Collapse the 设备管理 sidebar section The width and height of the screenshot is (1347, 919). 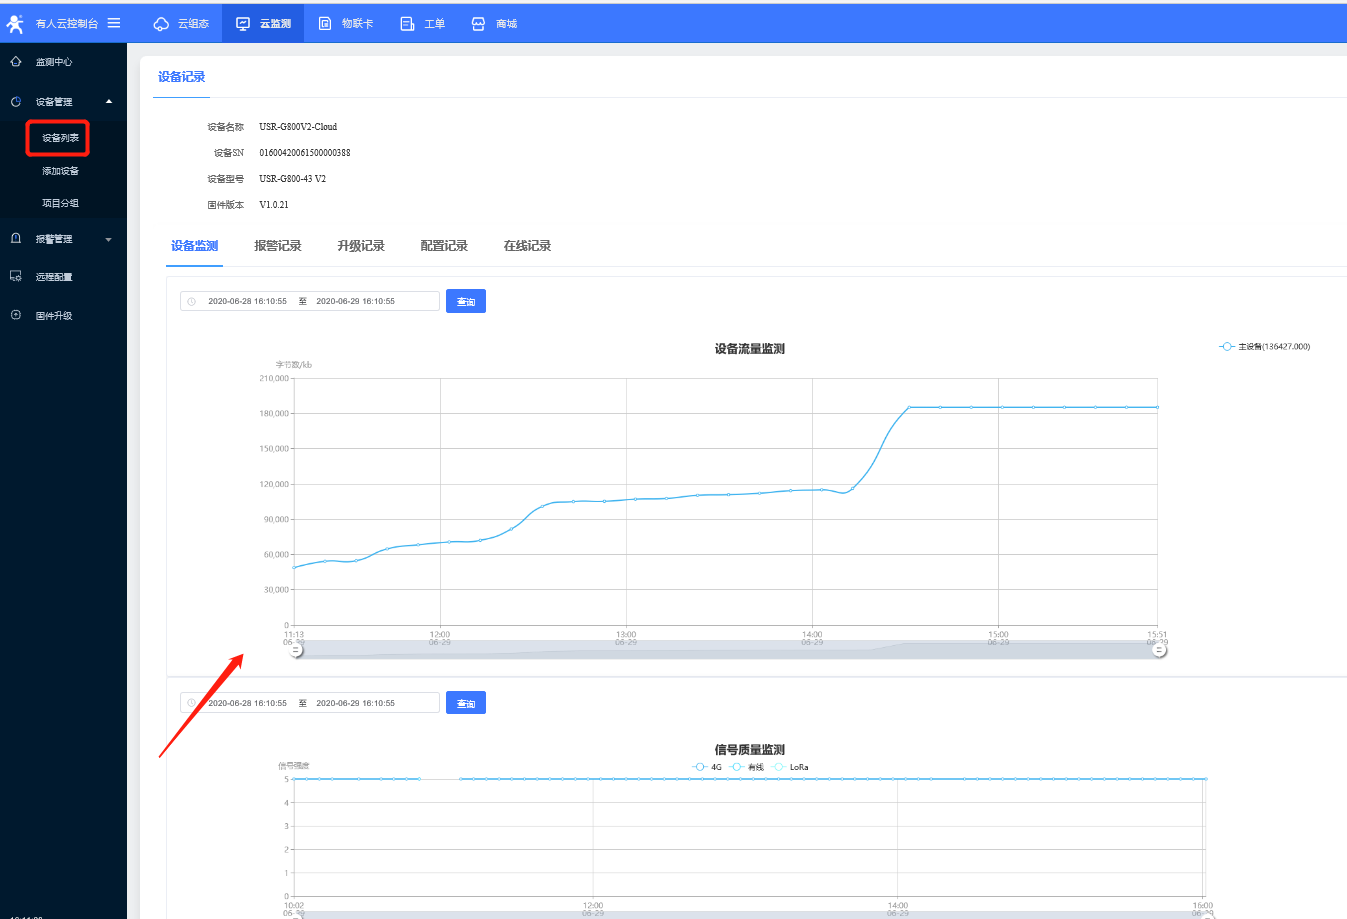pyautogui.click(x=108, y=102)
